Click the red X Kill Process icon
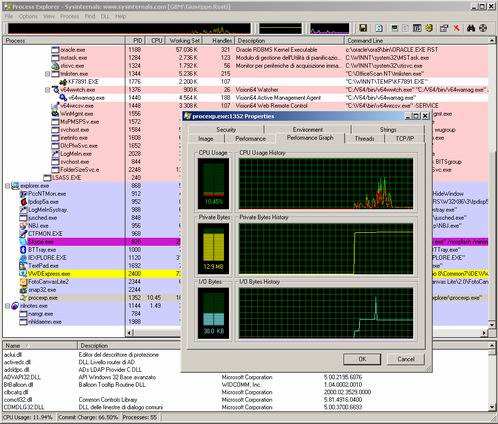 pos(456,28)
